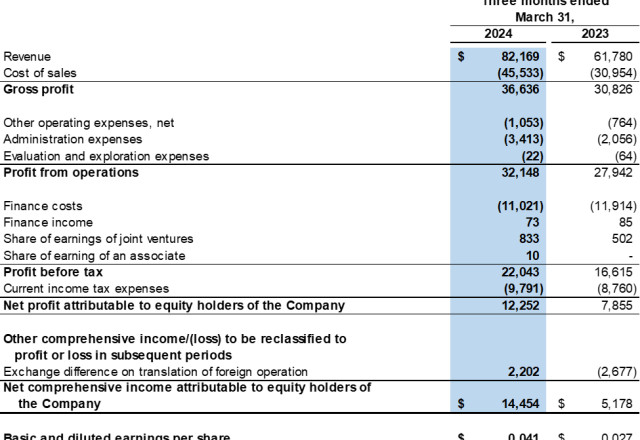Screen dimensions: 640x440
Task: Click Net comprehensive income value 5,178
Action: coord(616,404)
